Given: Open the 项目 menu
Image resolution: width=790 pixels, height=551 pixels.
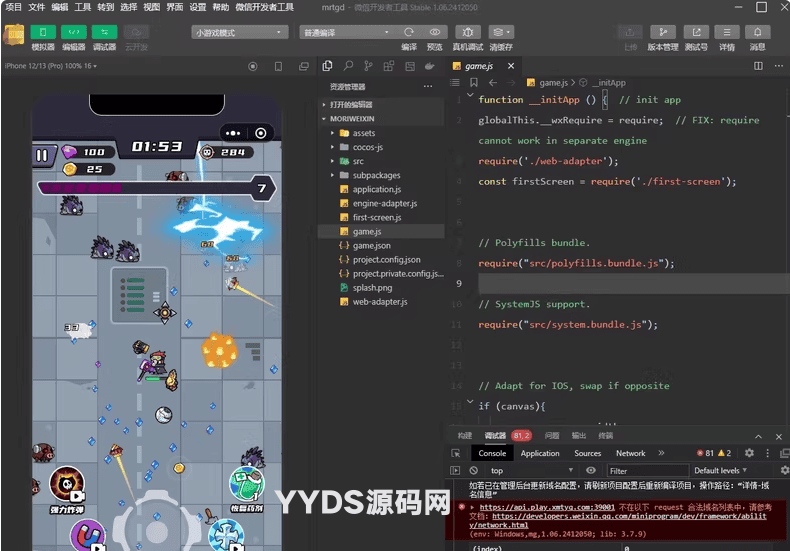Looking at the screenshot, I should click(14, 7).
